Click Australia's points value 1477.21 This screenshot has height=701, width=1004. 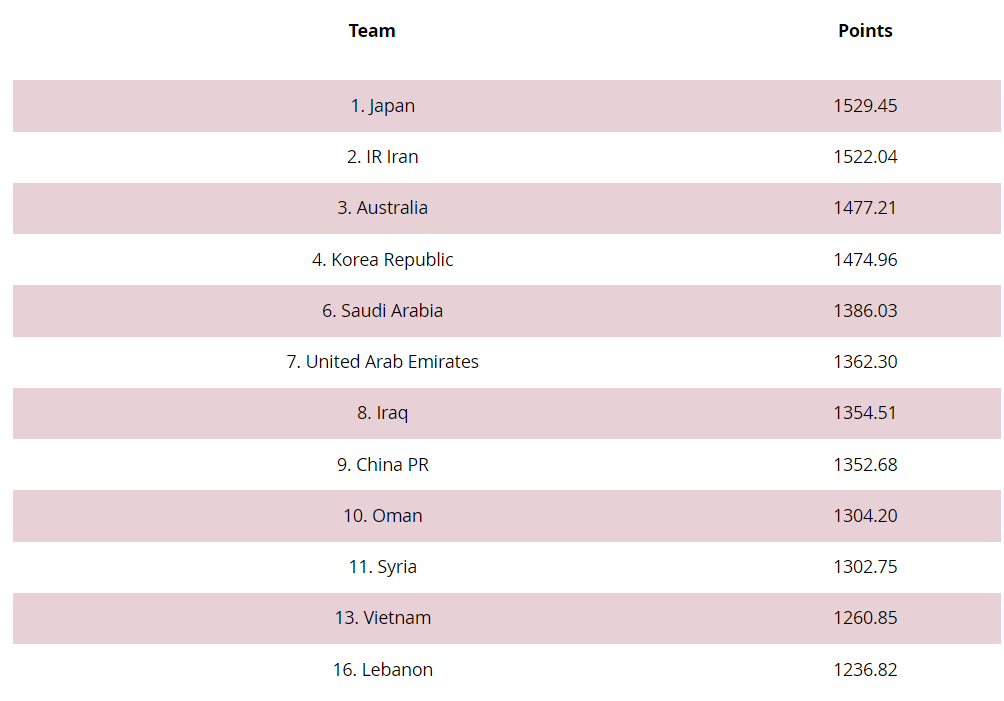865,208
